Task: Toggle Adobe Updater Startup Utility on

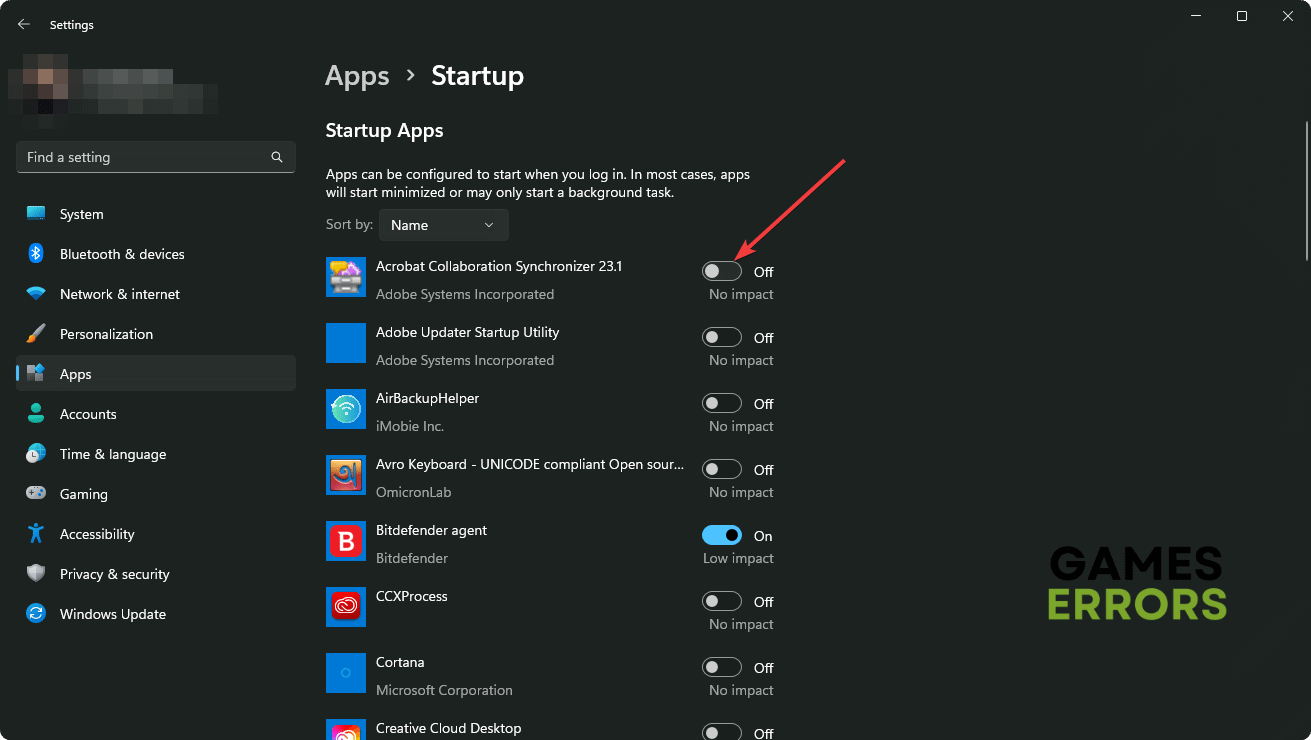Action: point(722,337)
